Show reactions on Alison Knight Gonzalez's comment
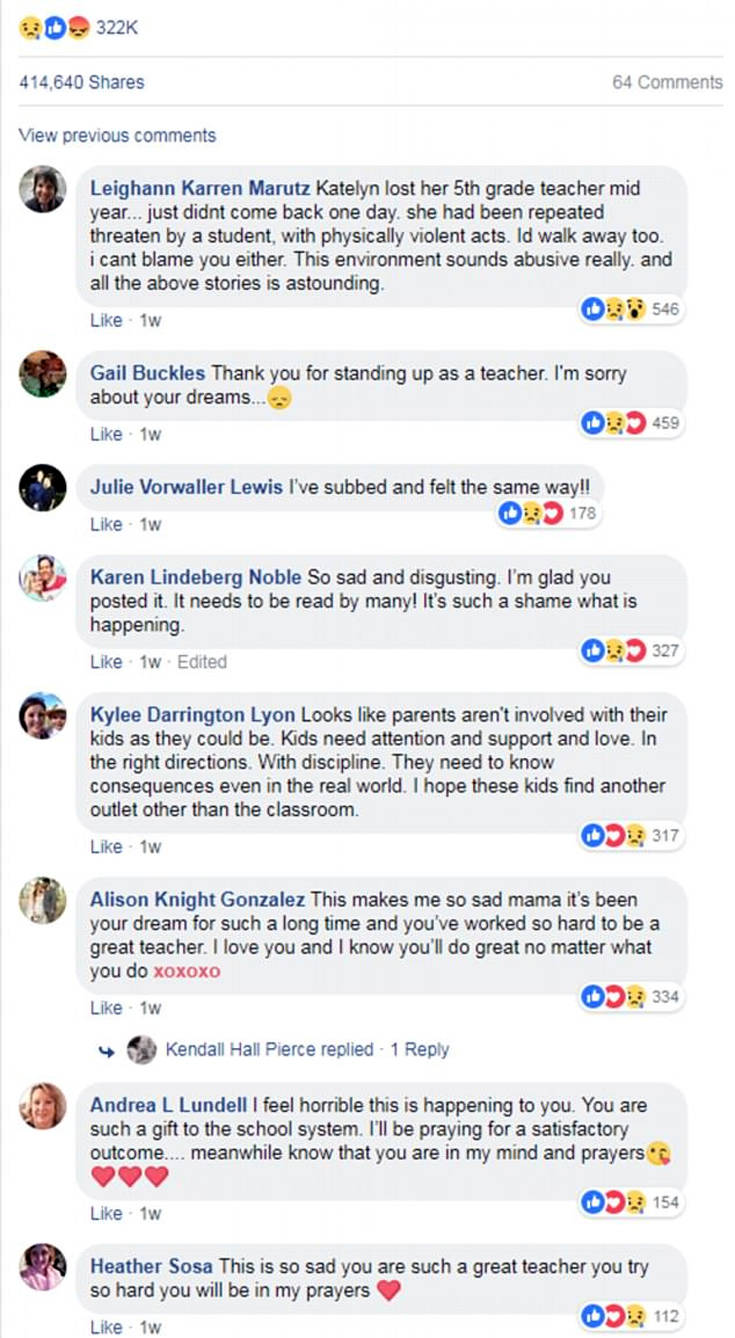The height and width of the screenshot is (1338, 735). (630, 997)
